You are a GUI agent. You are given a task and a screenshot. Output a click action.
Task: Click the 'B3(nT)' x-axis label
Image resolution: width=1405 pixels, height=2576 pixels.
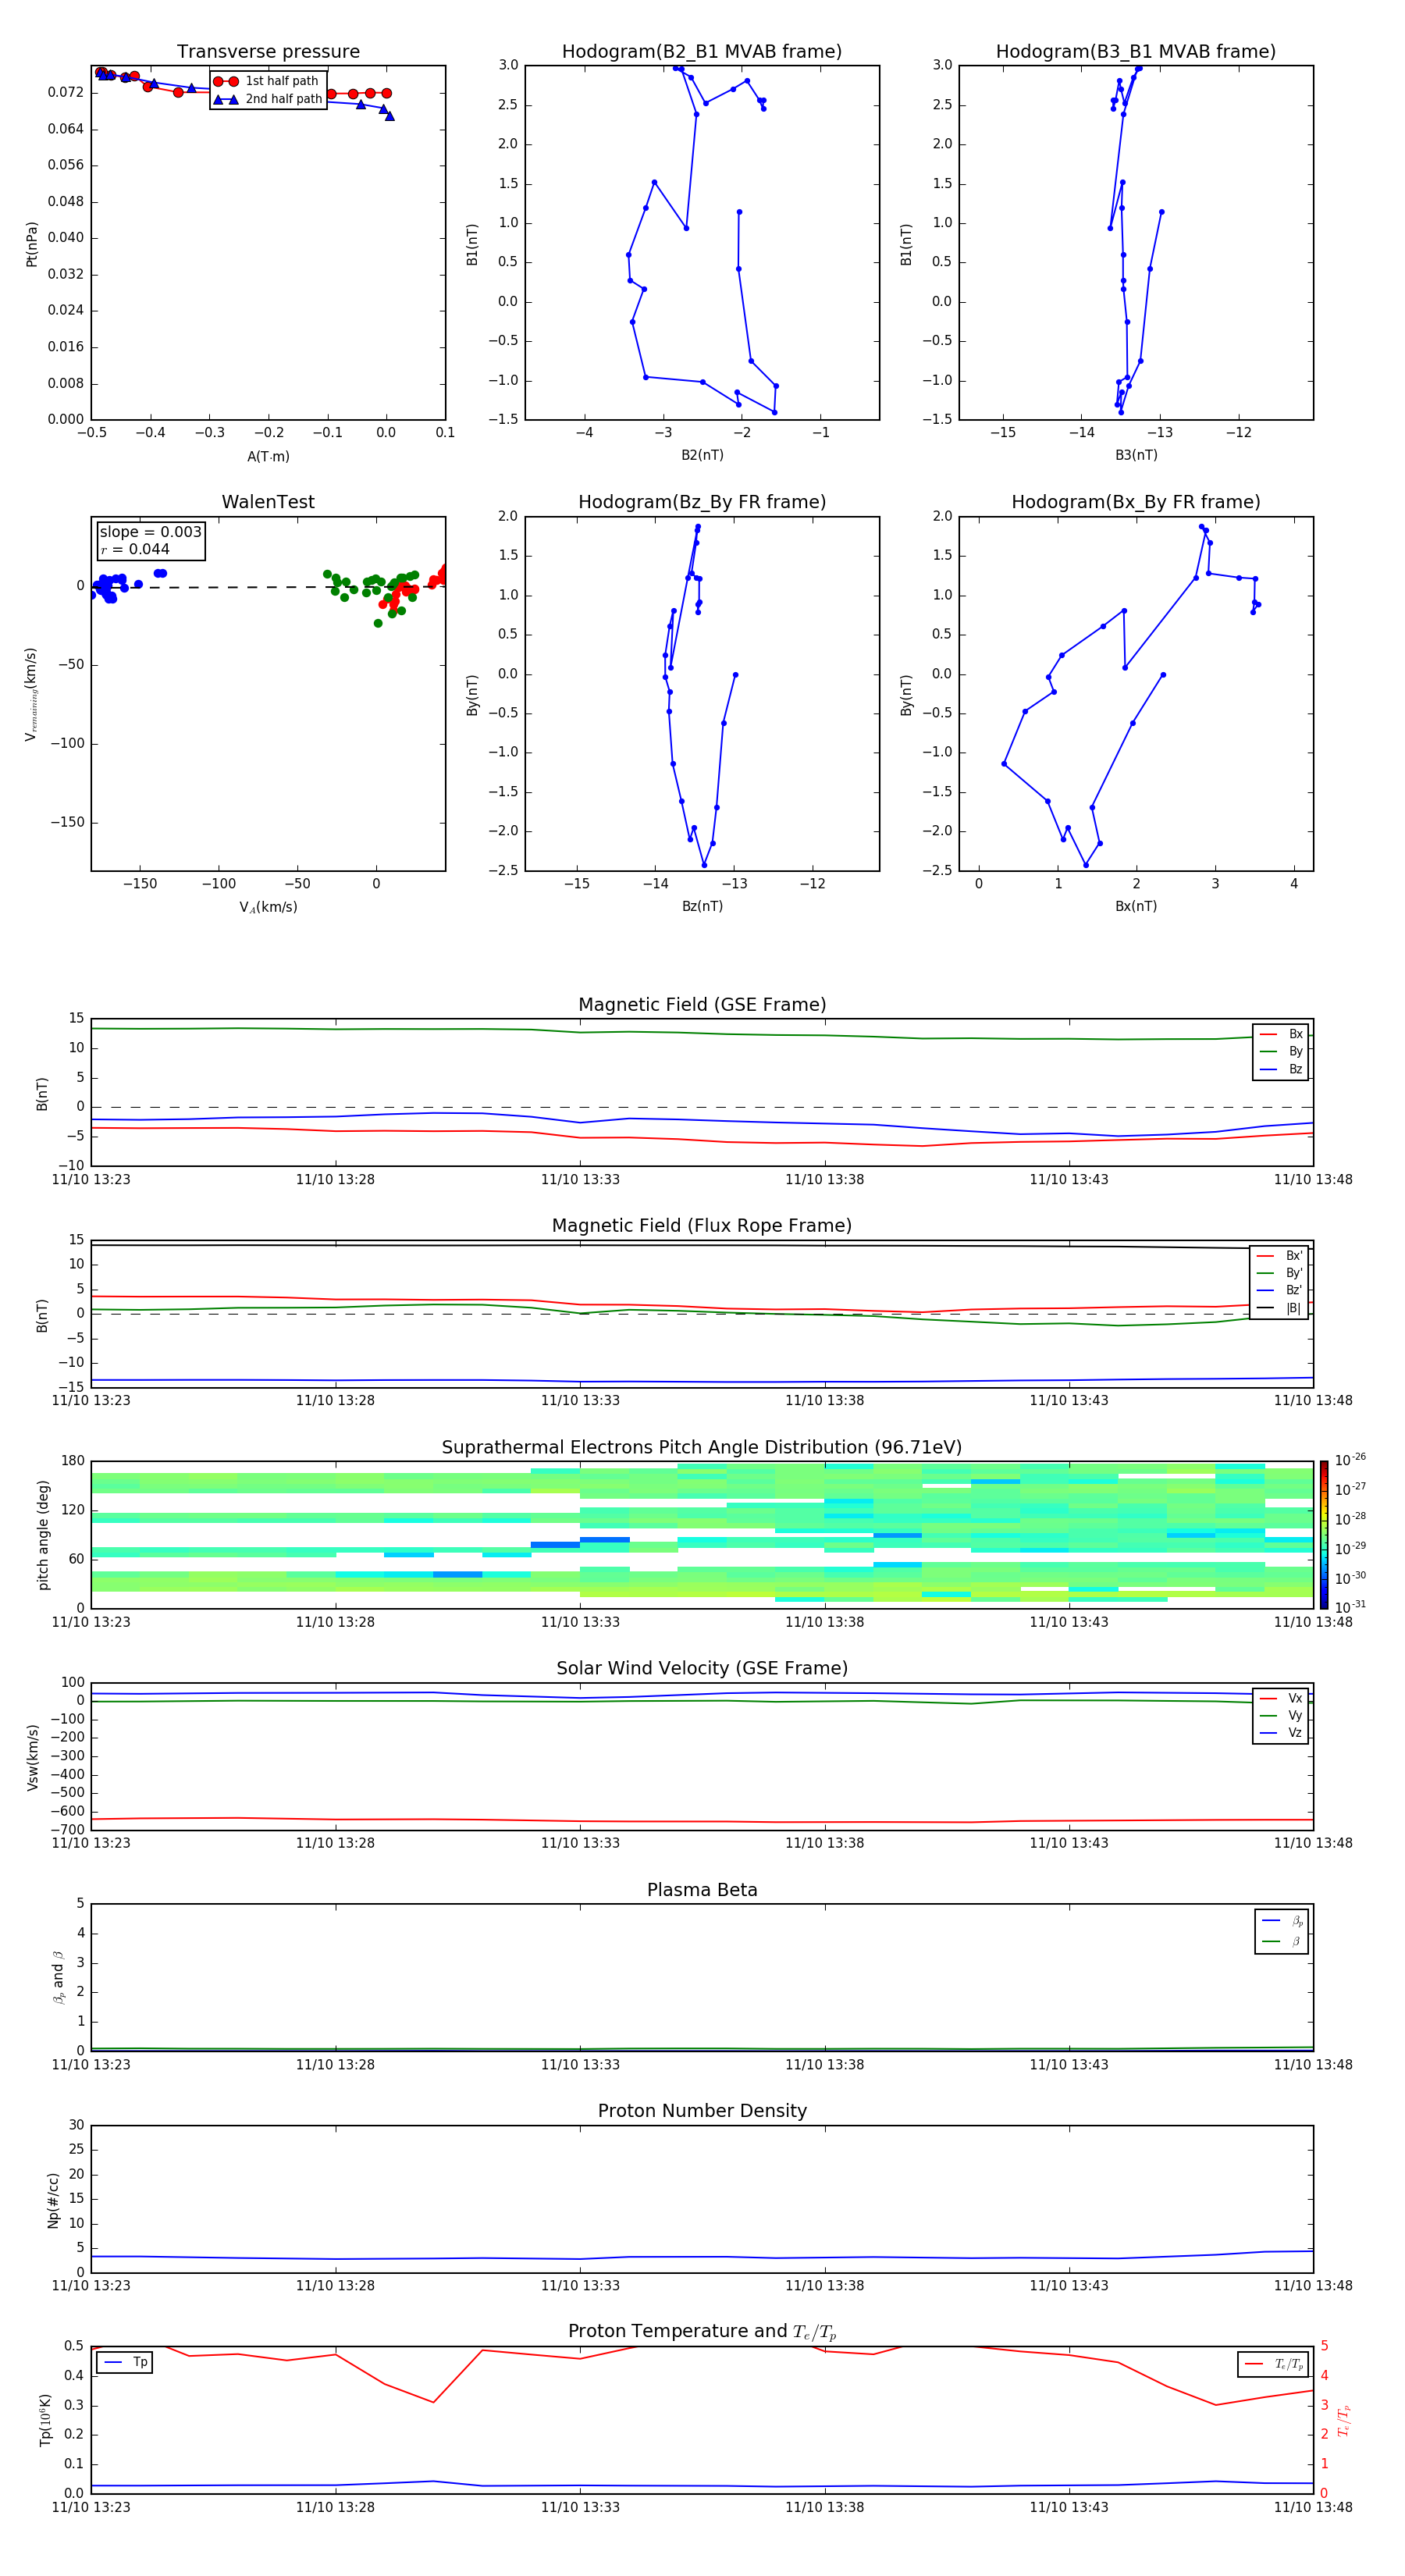click(1136, 455)
